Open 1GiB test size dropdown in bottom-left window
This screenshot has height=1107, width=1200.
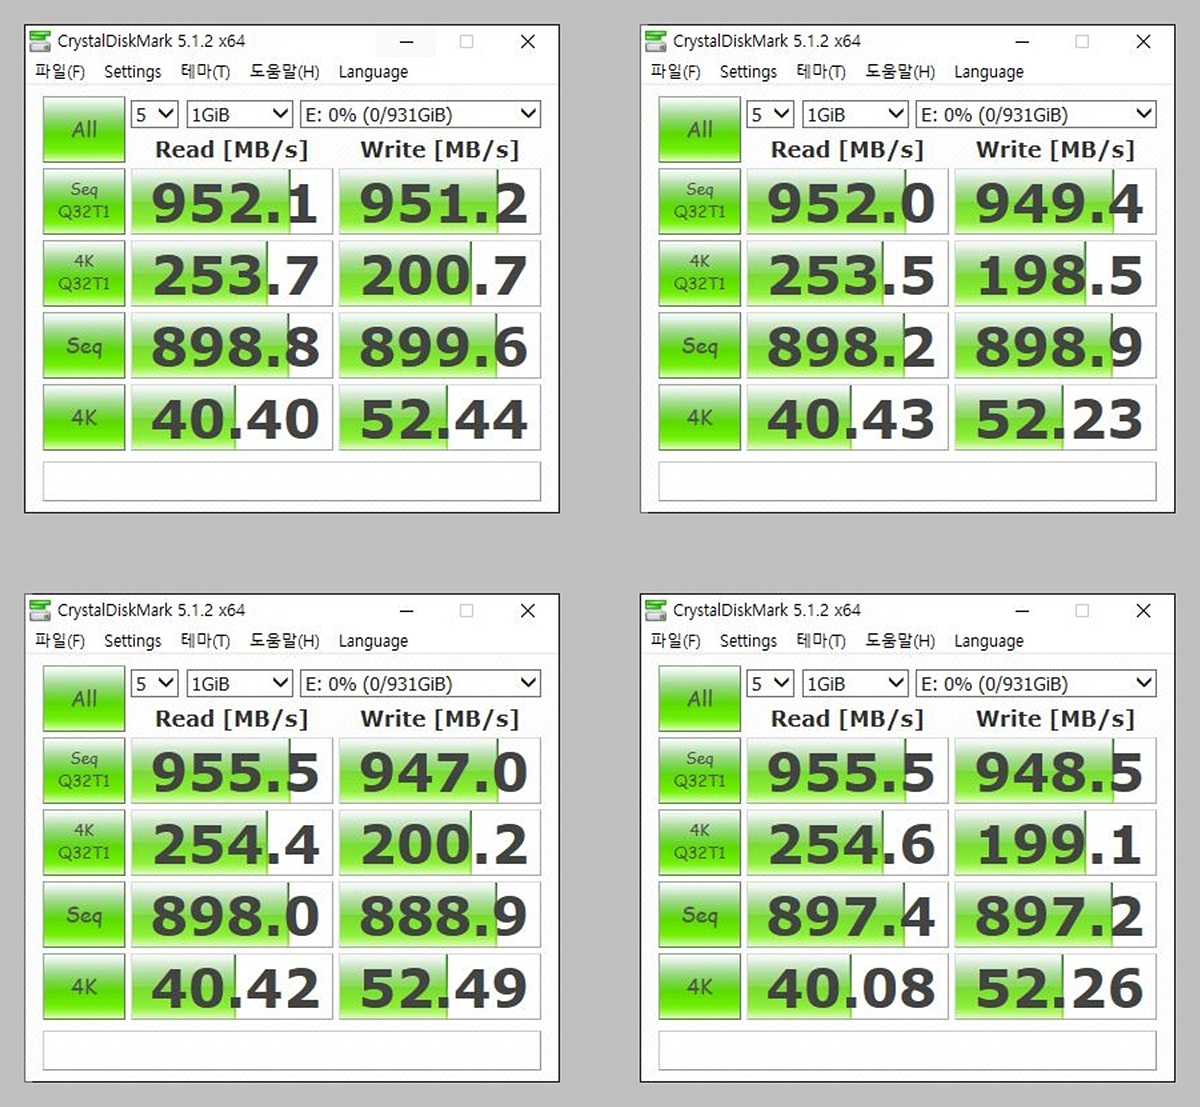tap(239, 683)
